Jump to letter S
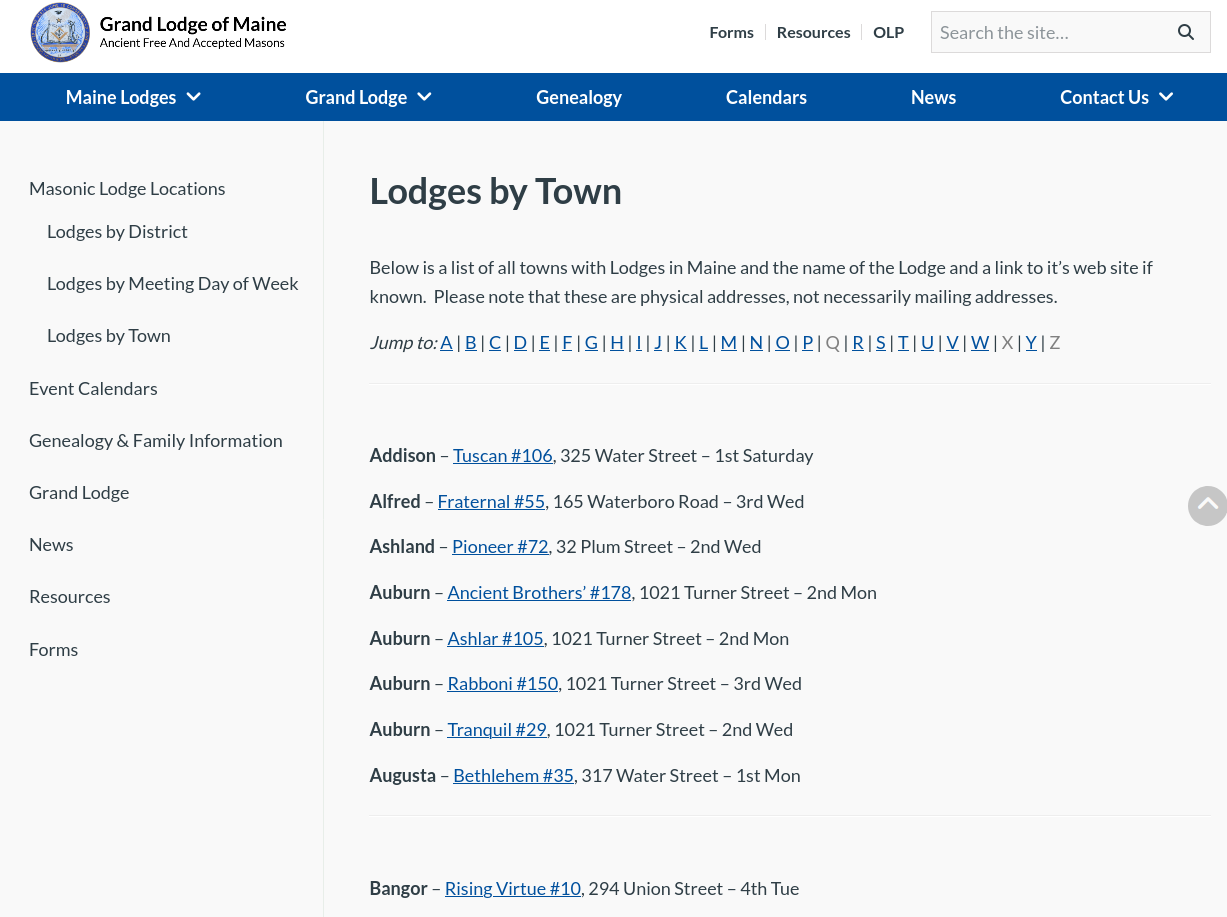The height and width of the screenshot is (917, 1227). [x=881, y=342]
